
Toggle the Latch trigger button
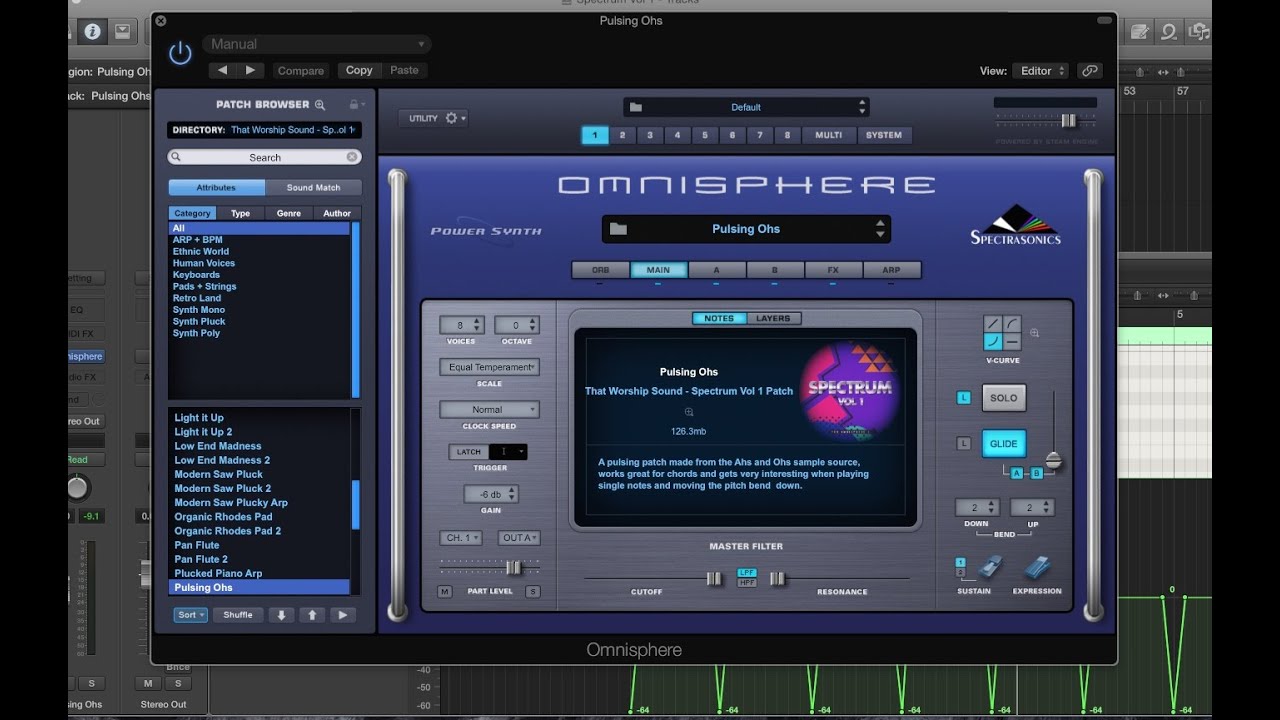[x=469, y=452]
